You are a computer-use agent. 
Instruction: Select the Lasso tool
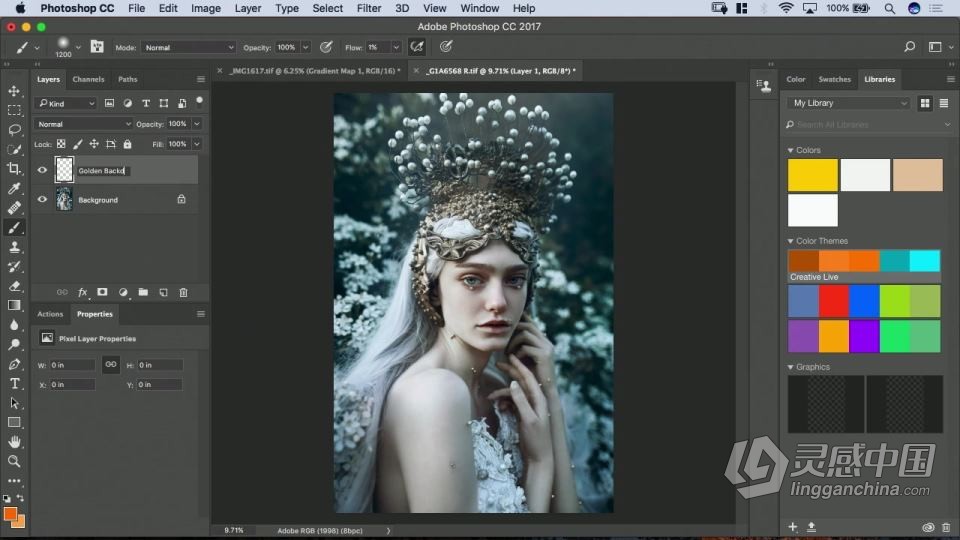14,130
